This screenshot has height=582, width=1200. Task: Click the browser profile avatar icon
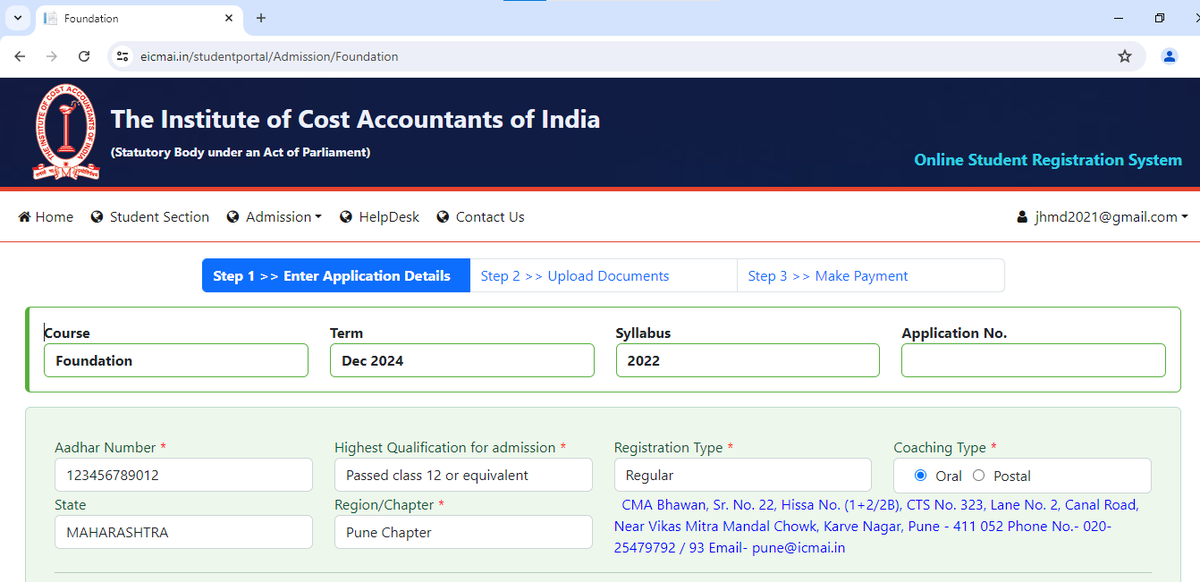[x=1169, y=57]
